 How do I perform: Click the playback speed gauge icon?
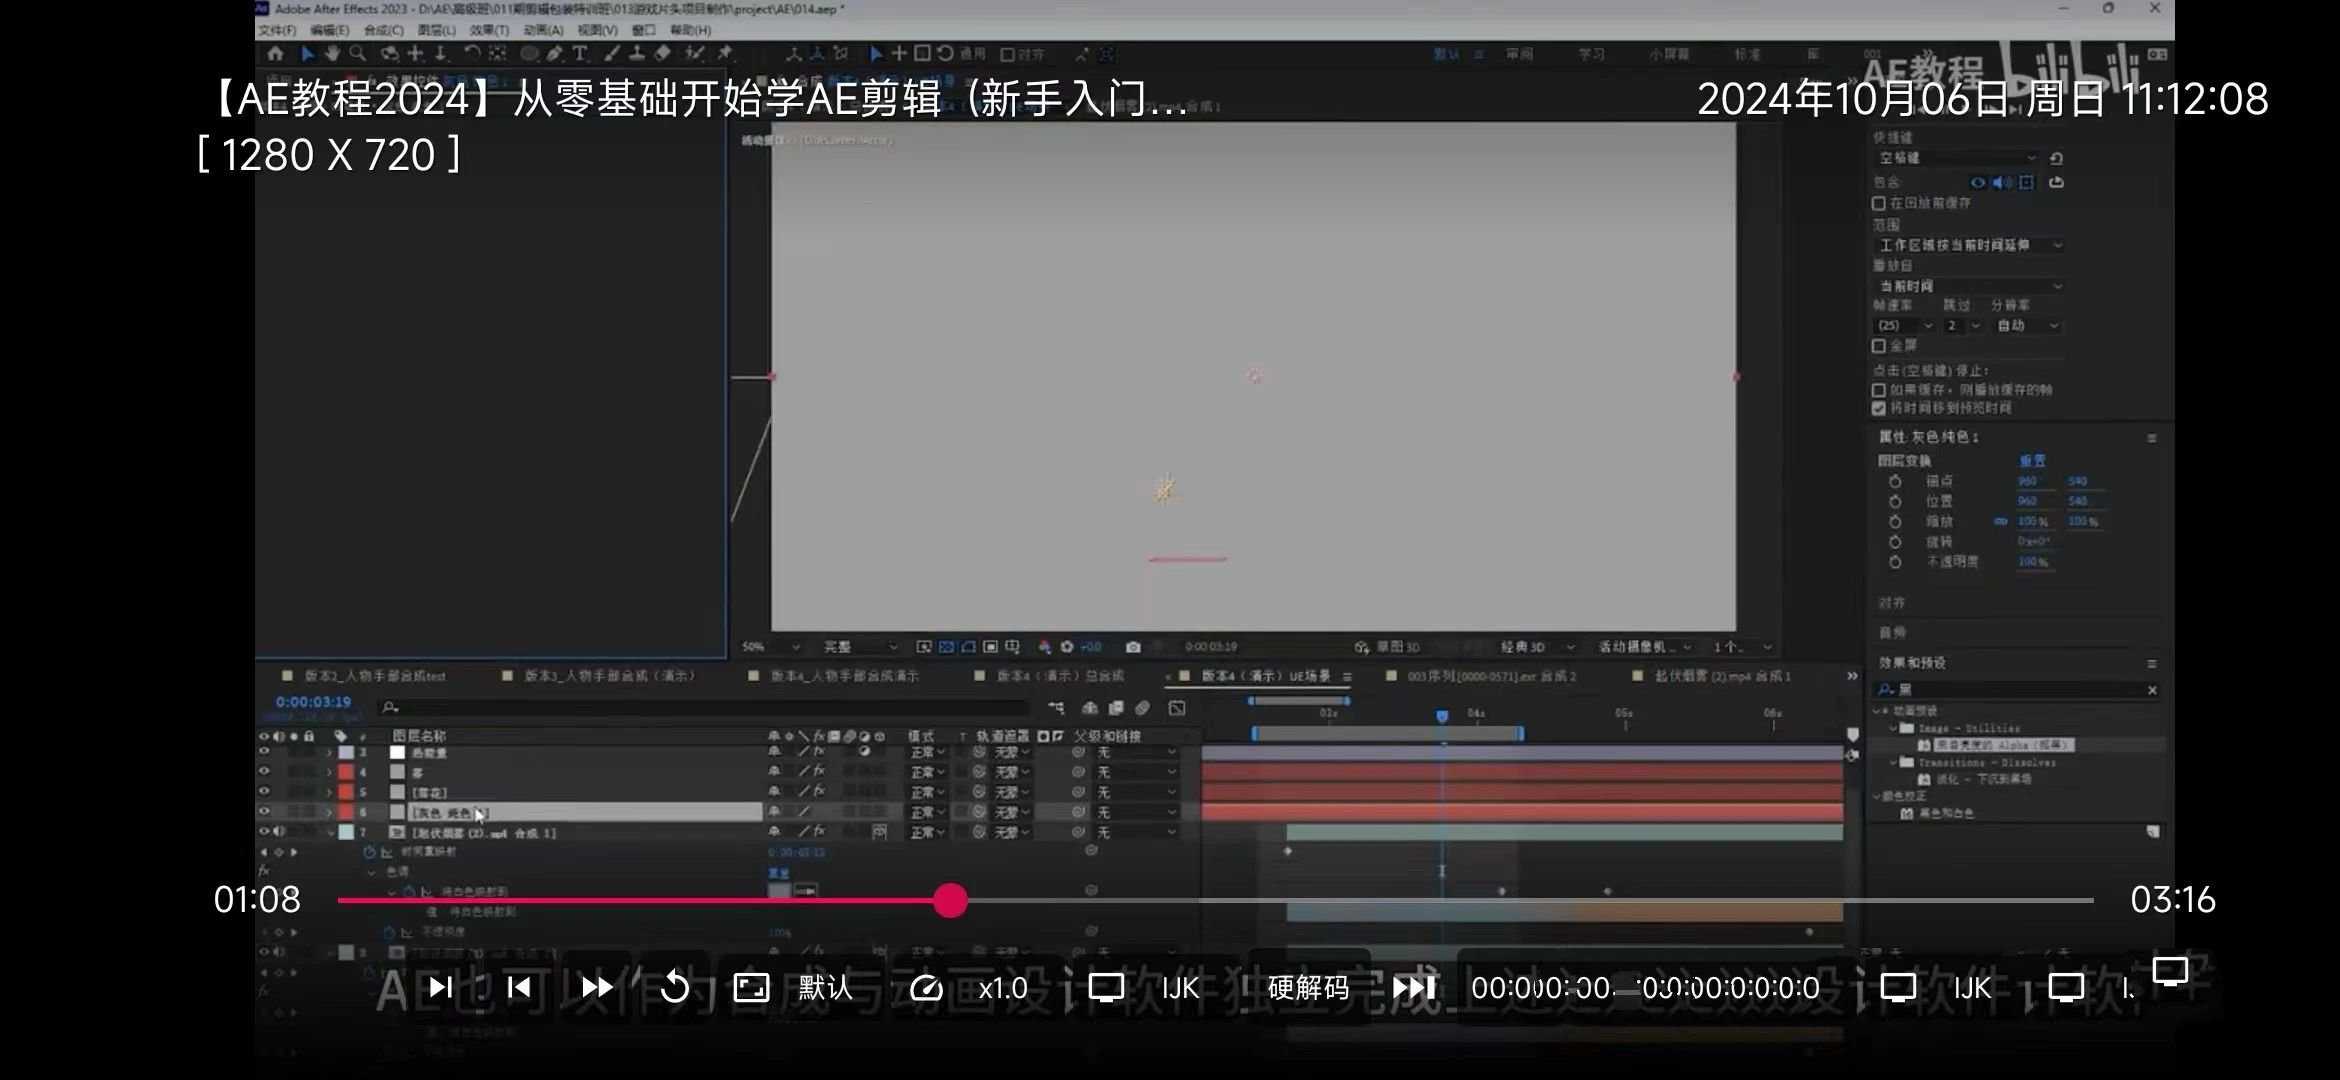point(926,988)
